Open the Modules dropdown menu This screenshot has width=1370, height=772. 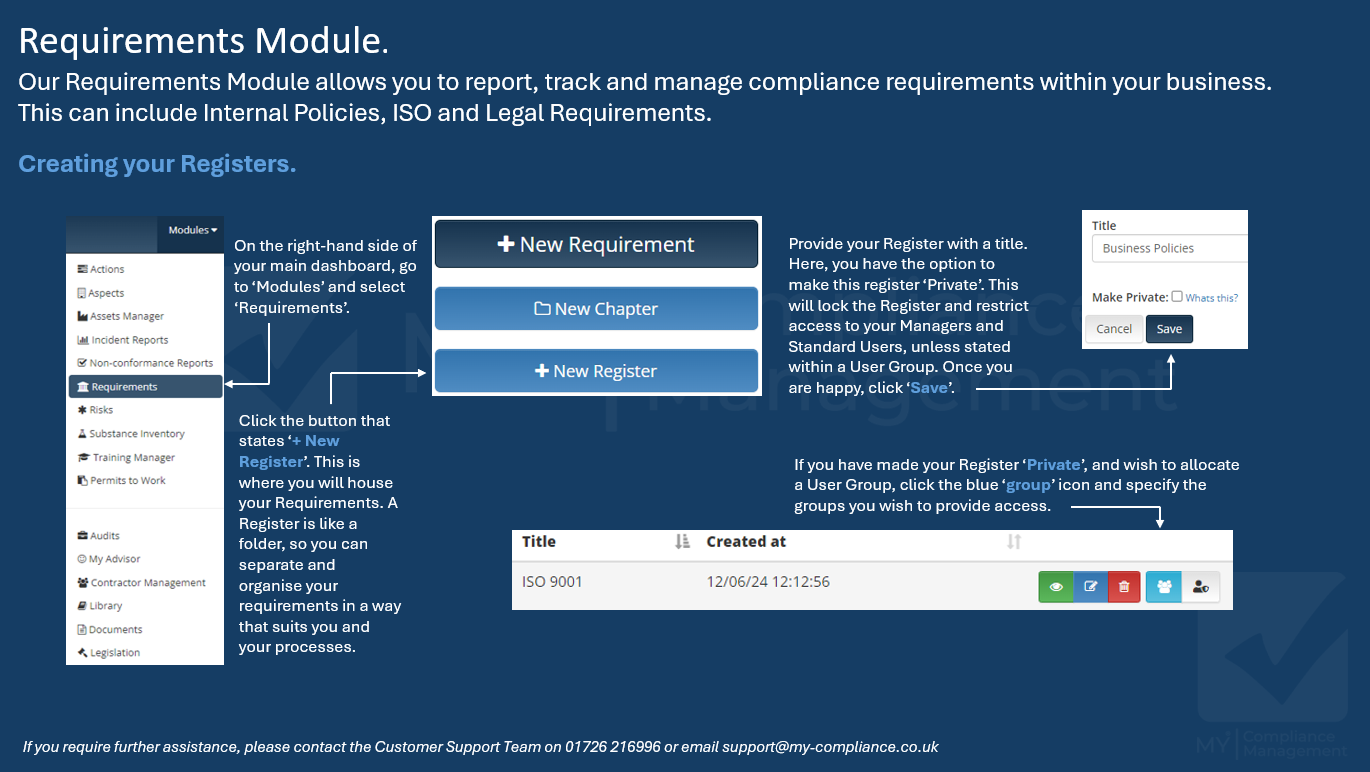(x=192, y=230)
